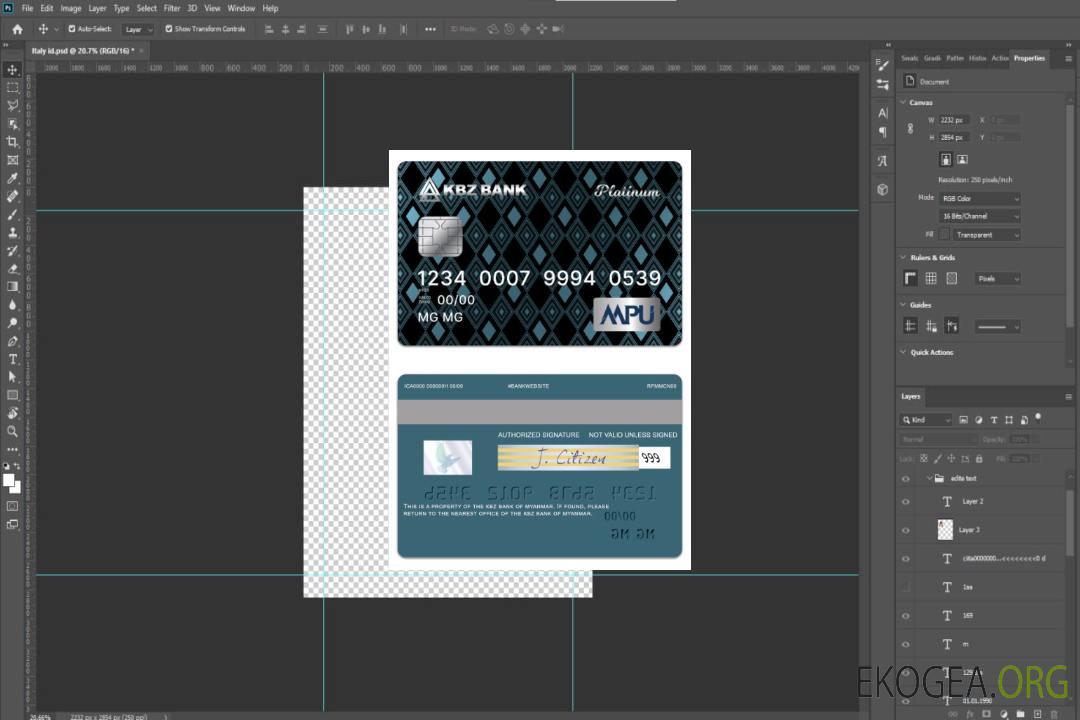Select the Horizontal Type tool

point(12,359)
